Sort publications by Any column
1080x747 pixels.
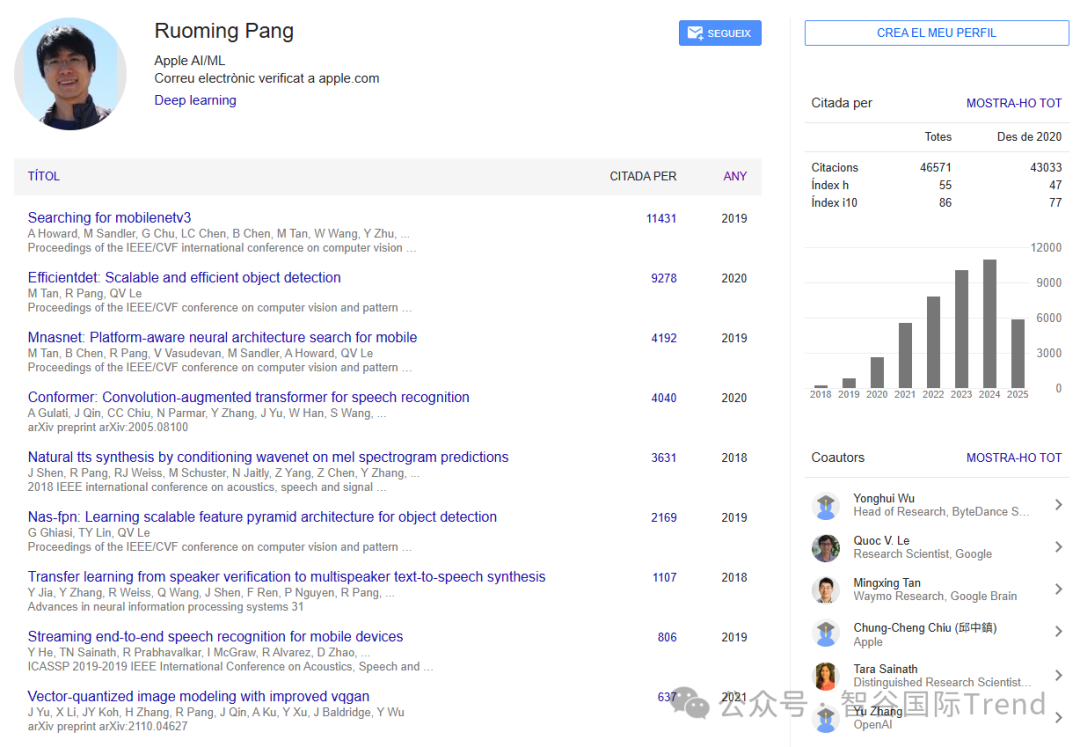click(x=735, y=176)
